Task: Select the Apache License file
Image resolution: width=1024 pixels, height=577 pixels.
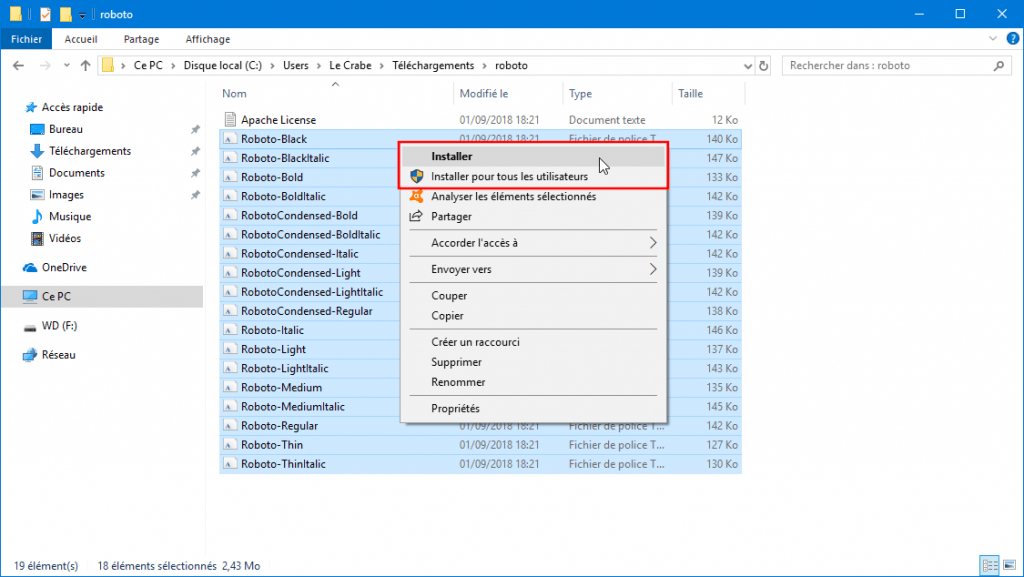Action: coord(278,120)
